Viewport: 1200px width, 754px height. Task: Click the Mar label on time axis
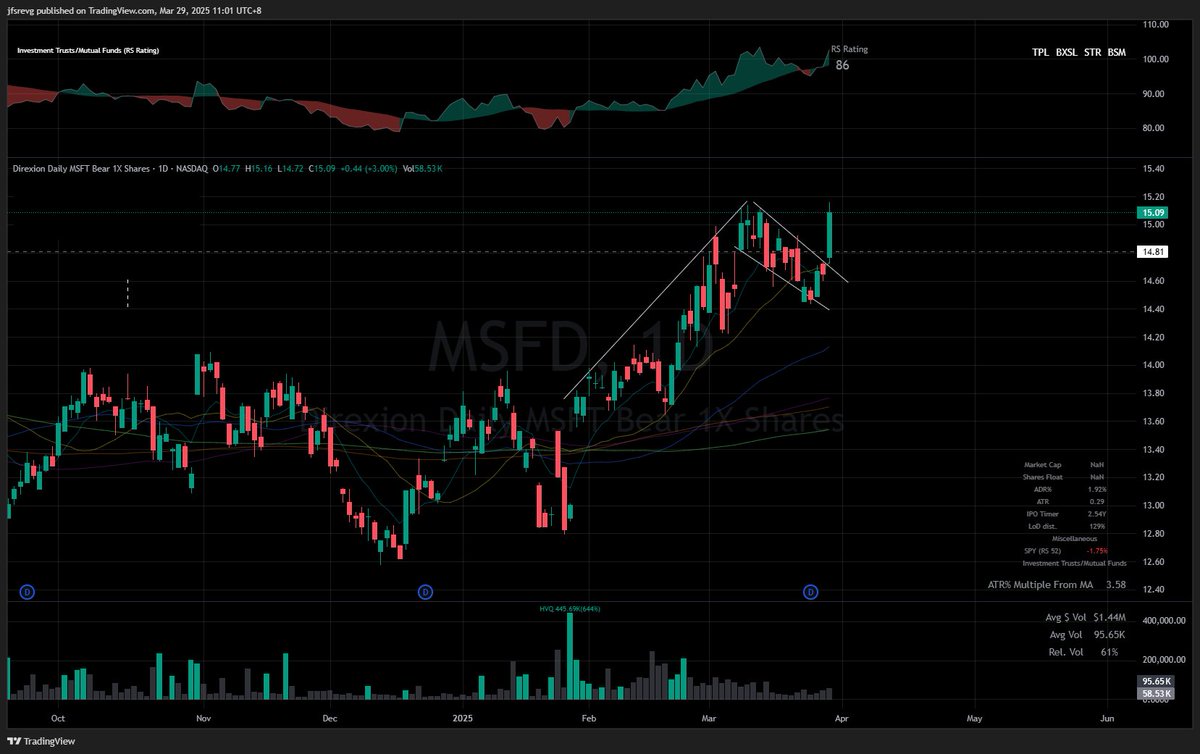710,718
